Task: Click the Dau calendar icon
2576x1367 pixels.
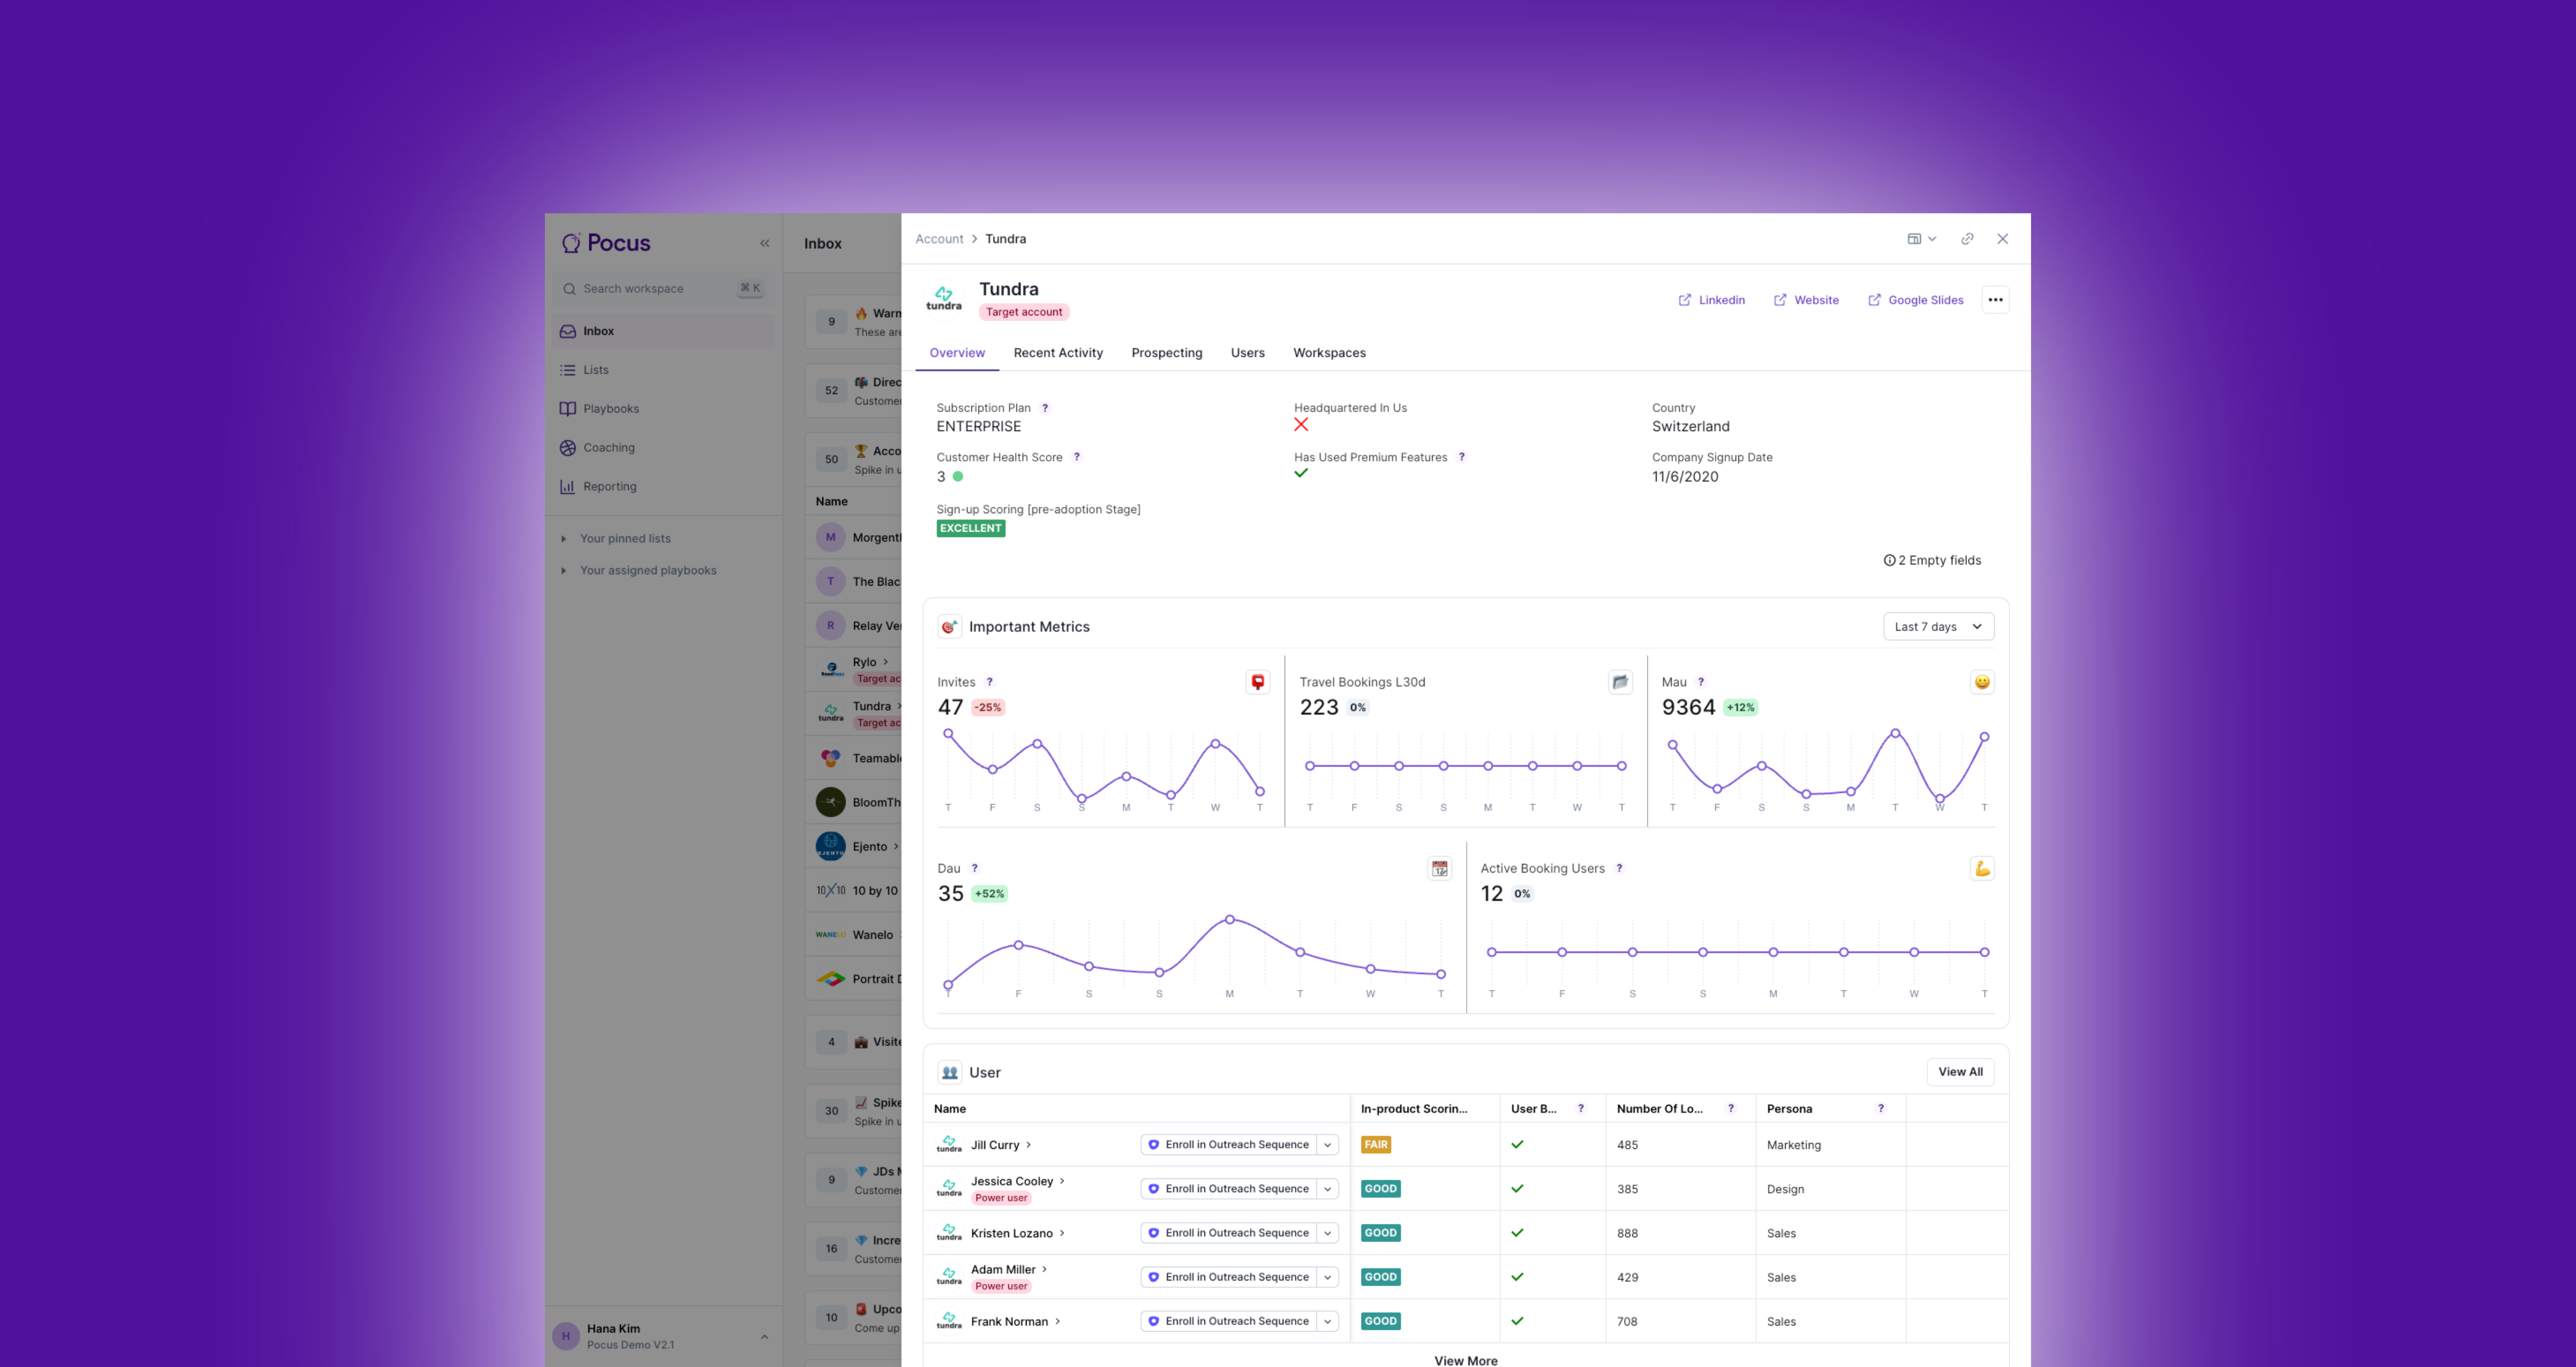Action: coord(1439,868)
